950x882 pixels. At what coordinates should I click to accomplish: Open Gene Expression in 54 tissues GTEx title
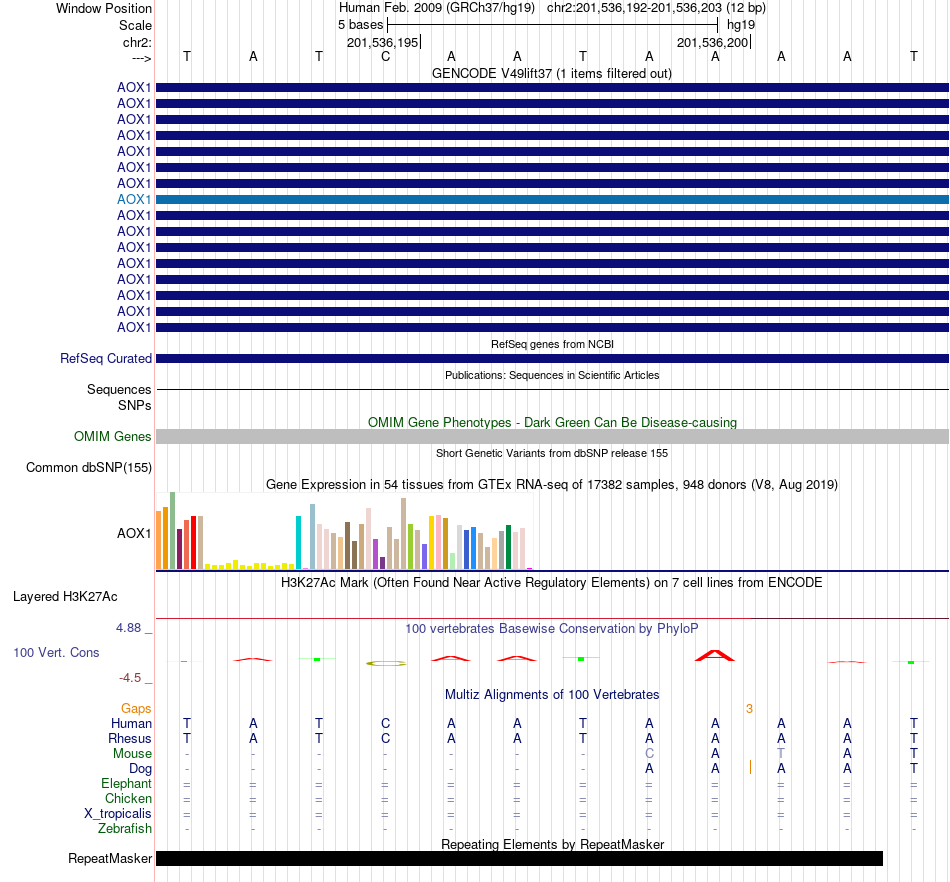pyautogui.click(x=552, y=485)
